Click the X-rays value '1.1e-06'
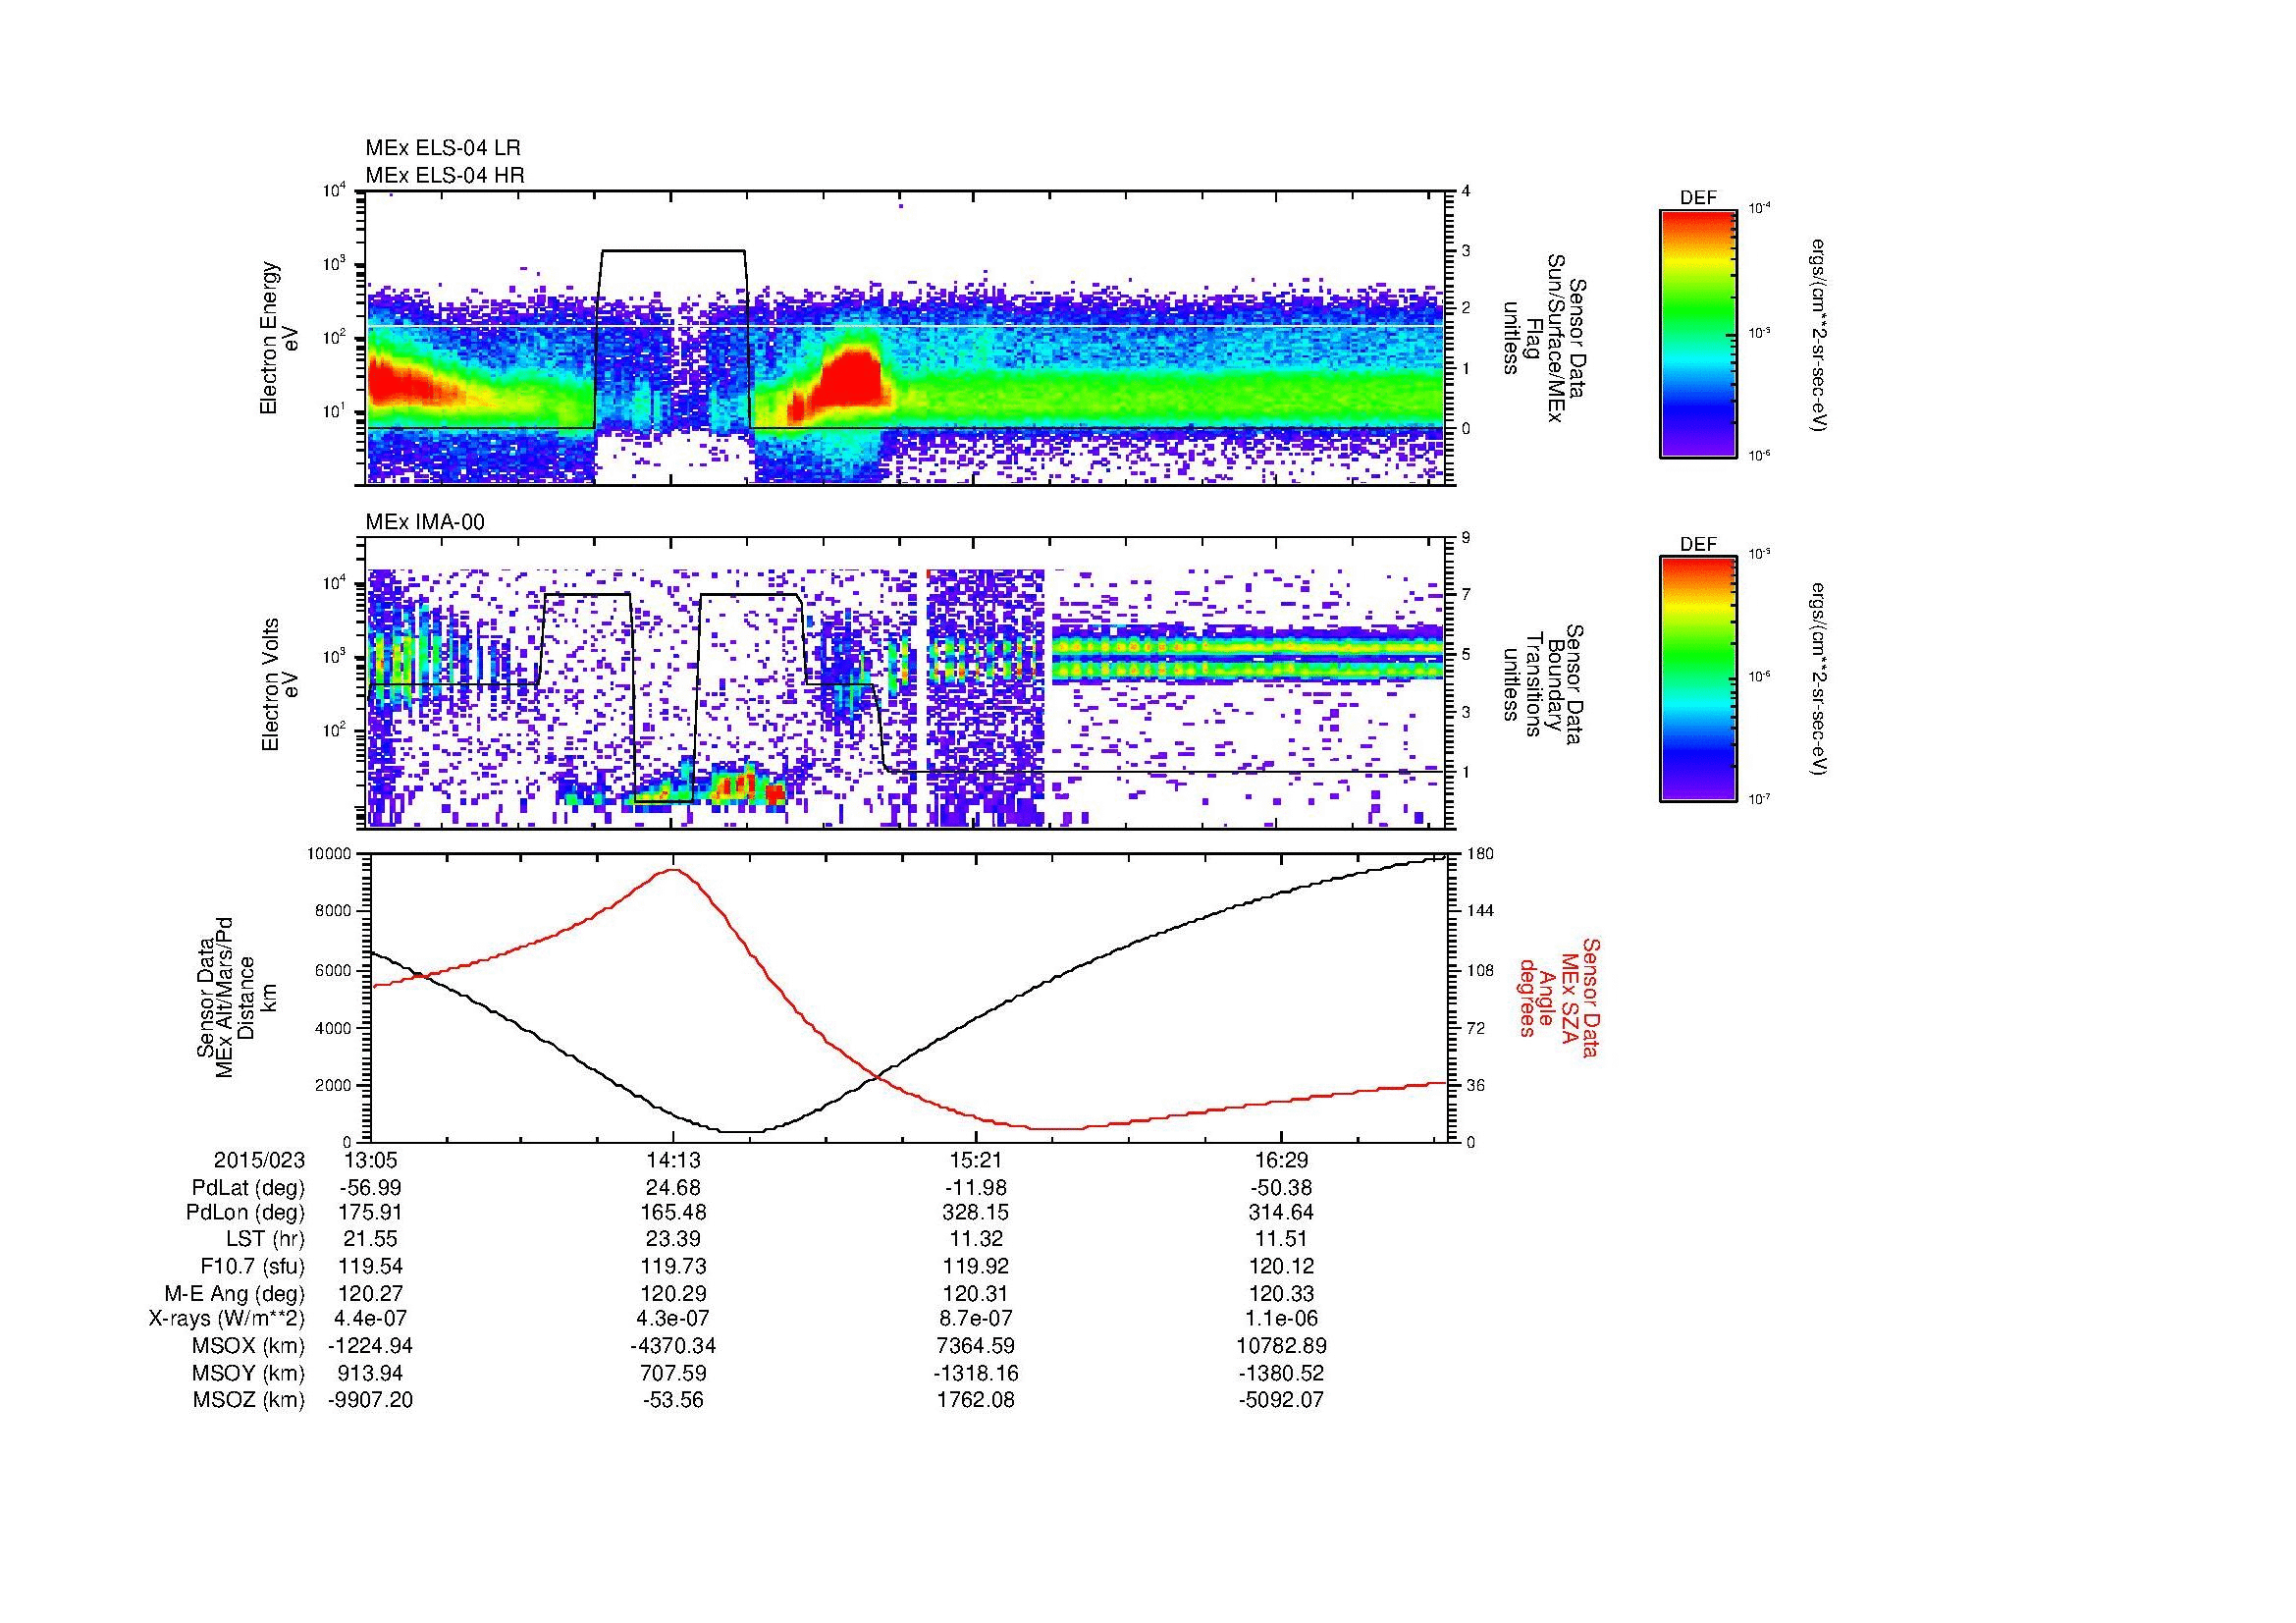2296x1623 pixels. 1281,1319
